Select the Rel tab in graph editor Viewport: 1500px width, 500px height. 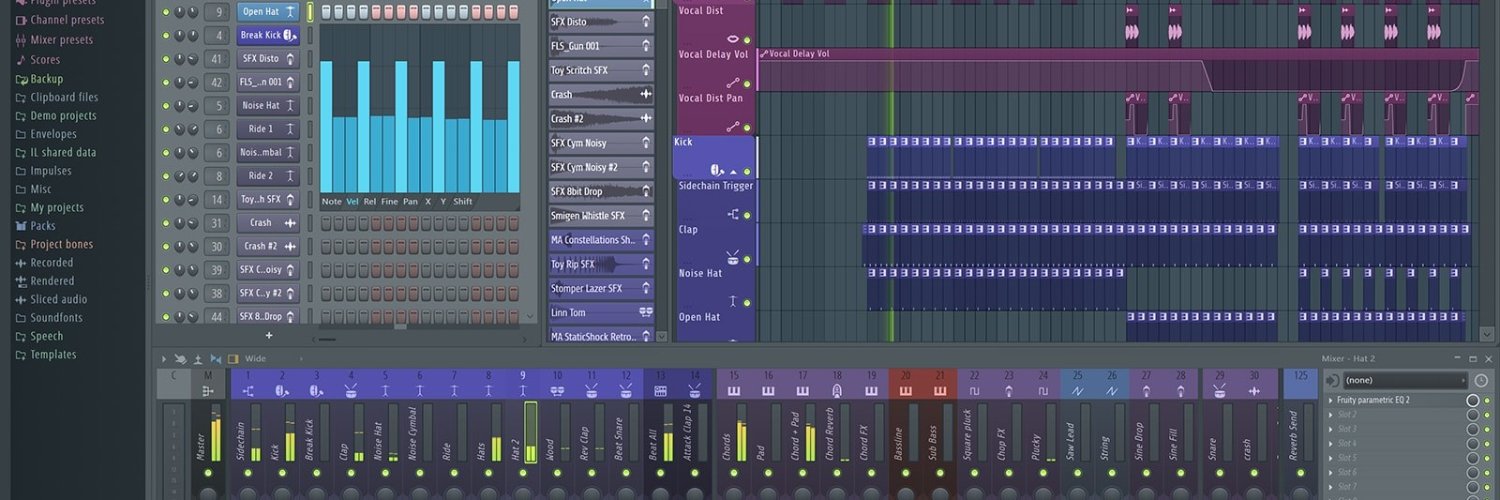[370, 201]
